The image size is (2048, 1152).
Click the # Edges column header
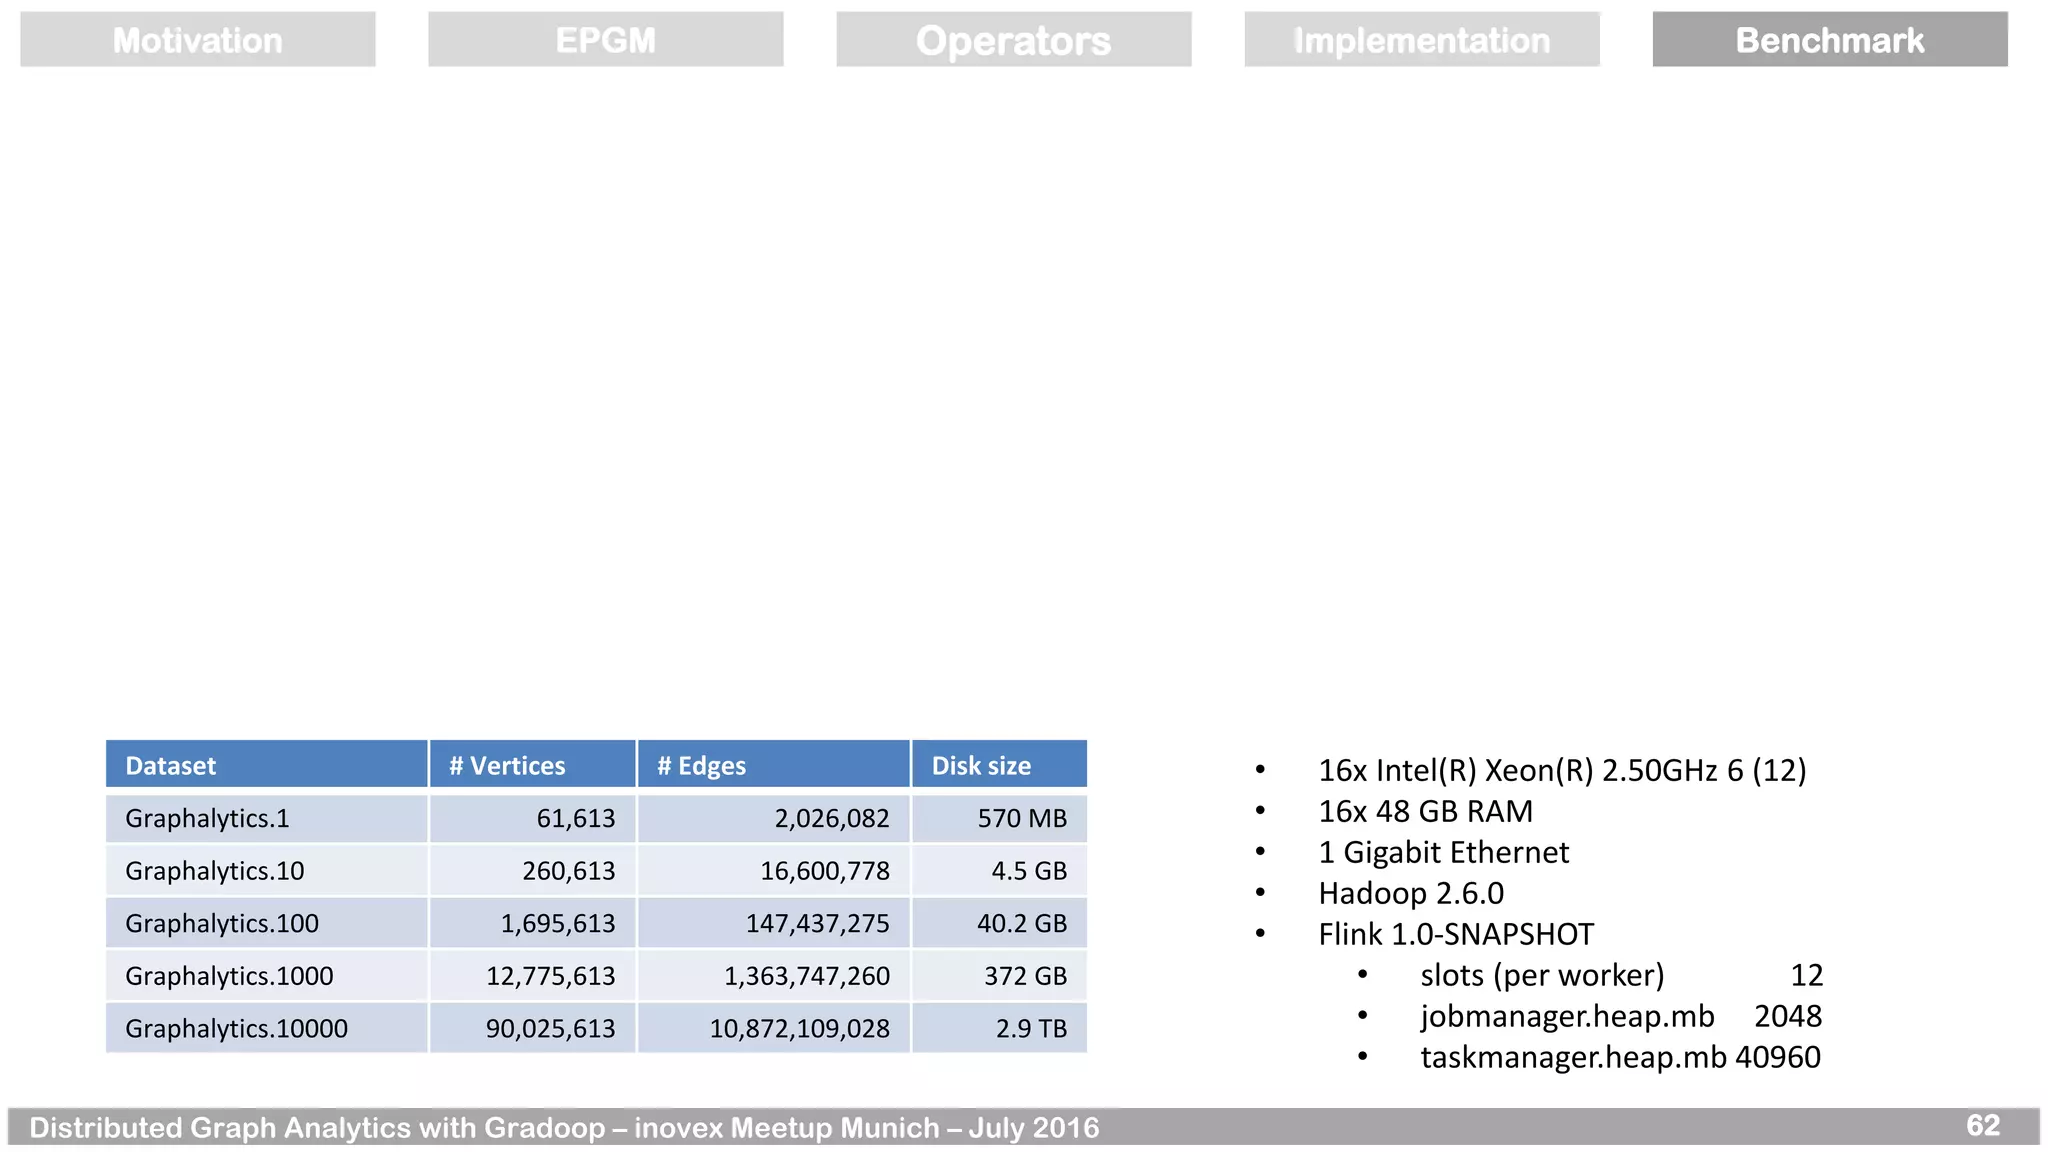(774, 765)
